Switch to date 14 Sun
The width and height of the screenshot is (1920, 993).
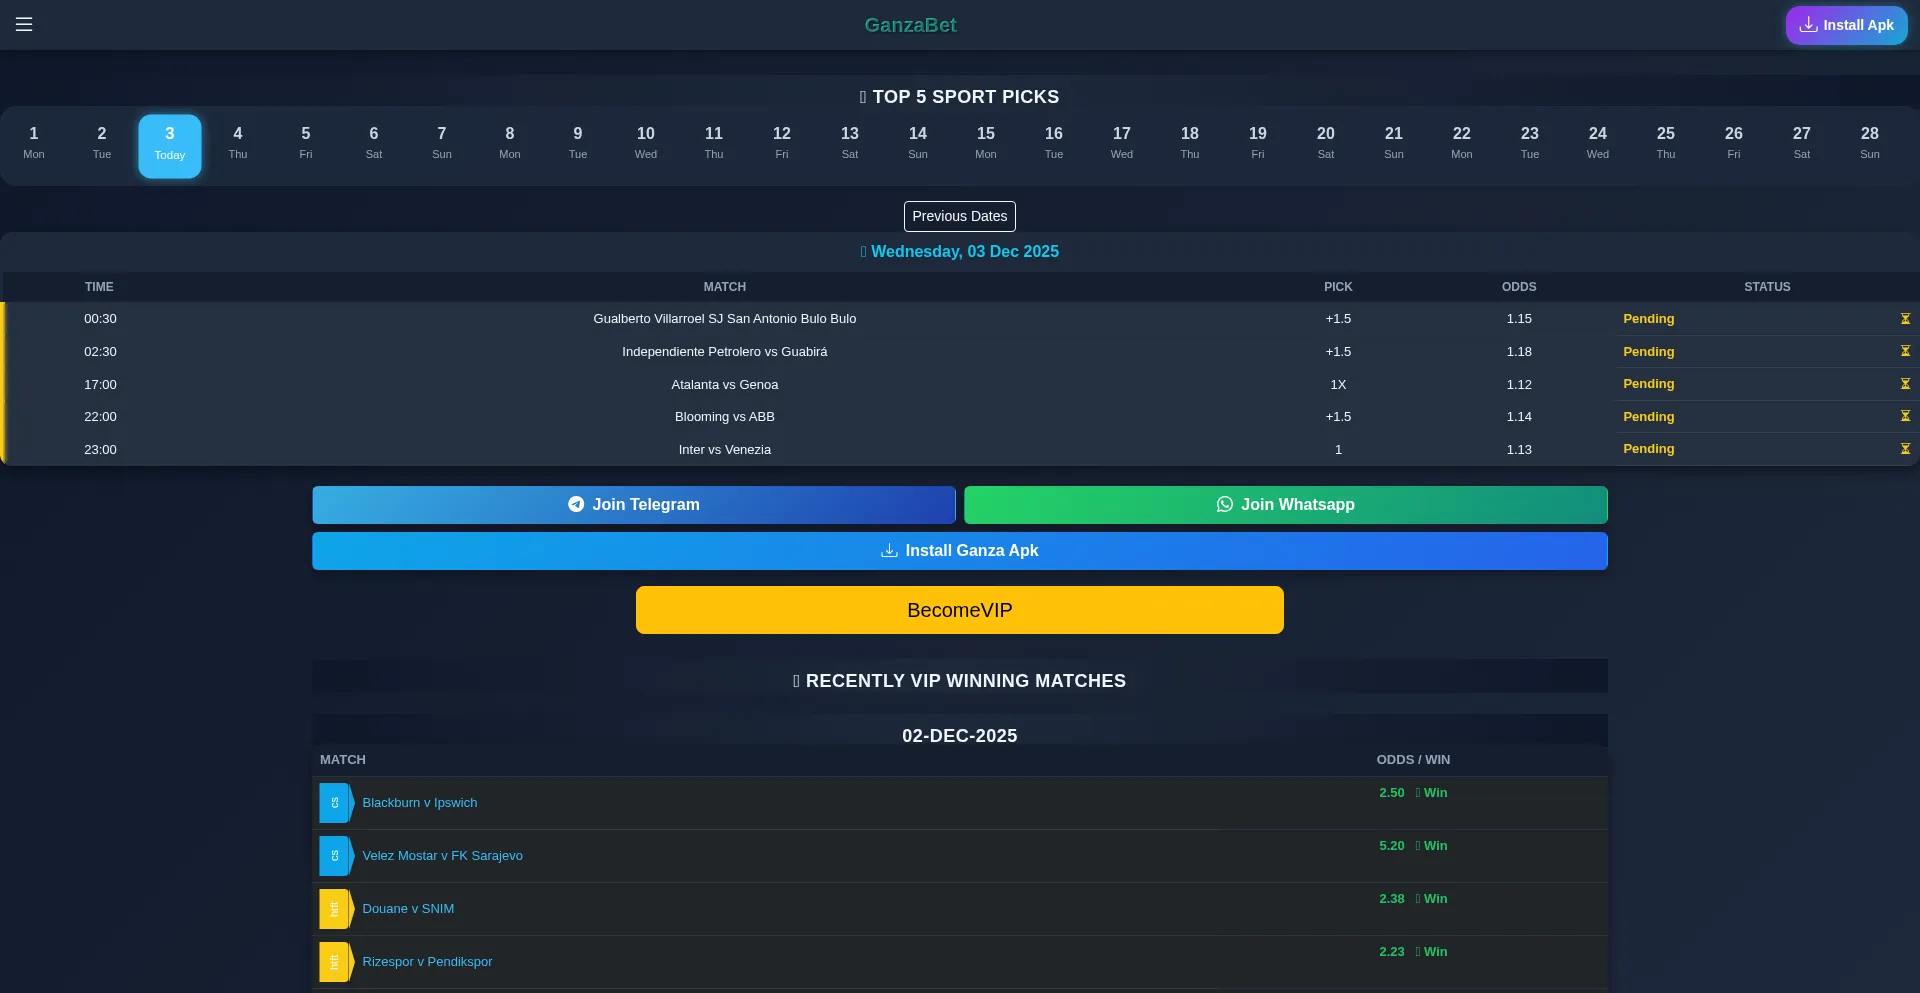918,142
